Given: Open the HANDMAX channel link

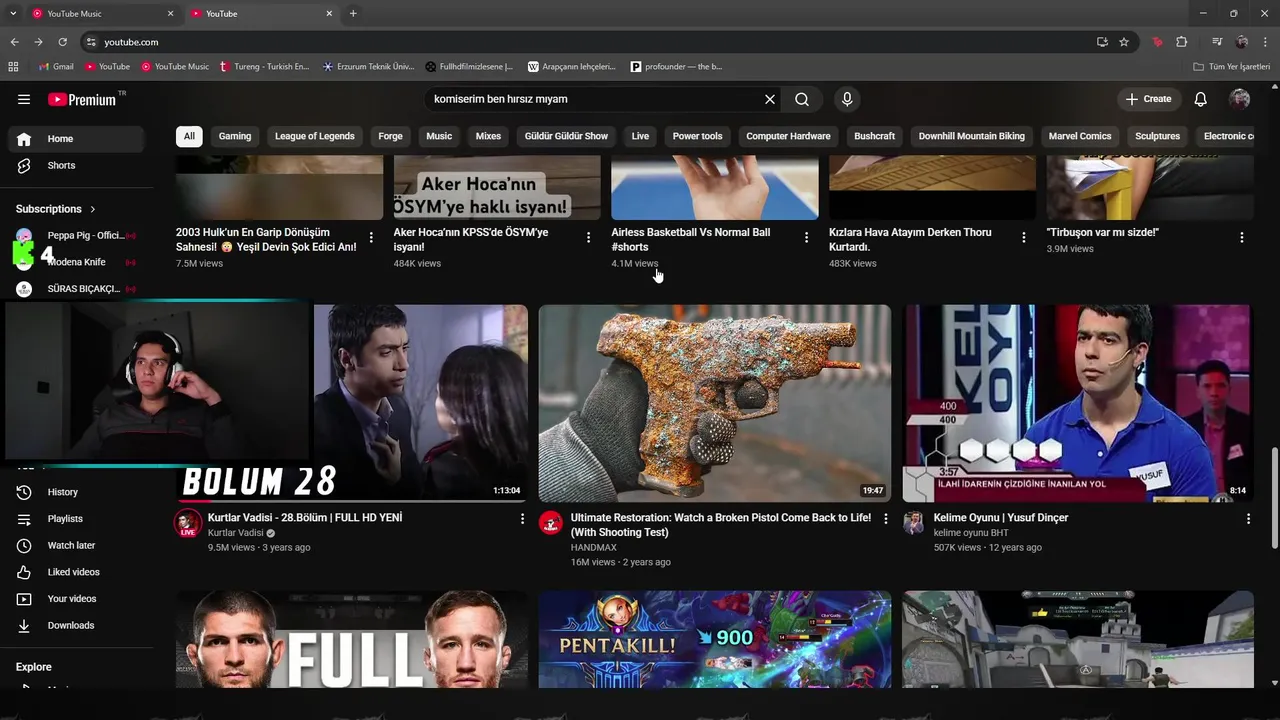Looking at the screenshot, I should [x=594, y=548].
